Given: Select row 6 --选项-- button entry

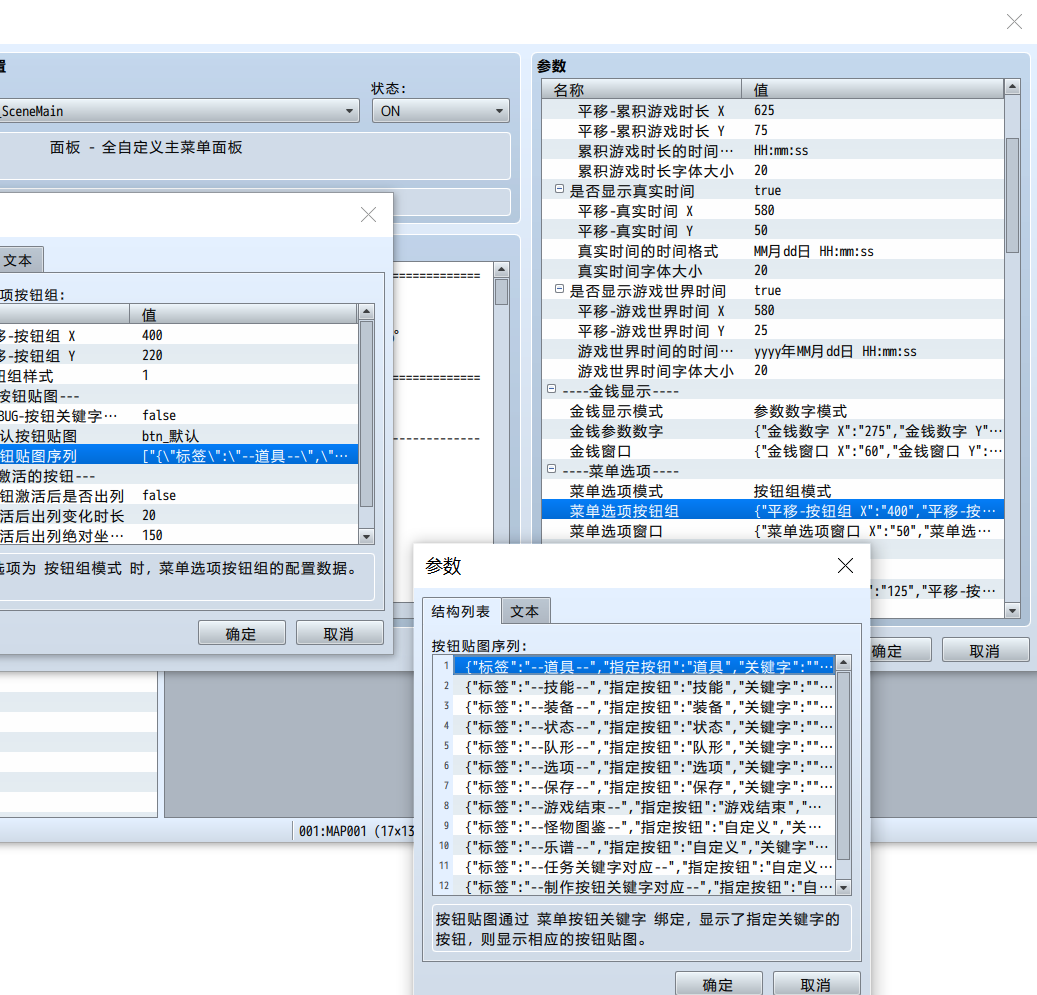Looking at the screenshot, I should pyautogui.click(x=643, y=767).
